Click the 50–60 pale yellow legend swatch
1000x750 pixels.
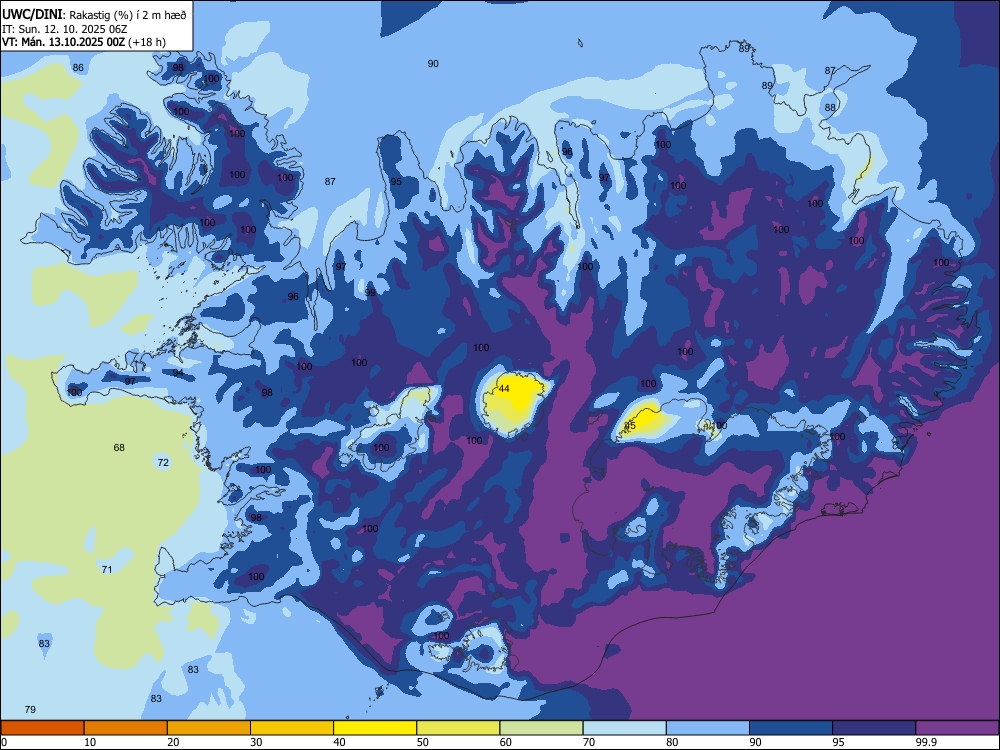click(x=459, y=728)
